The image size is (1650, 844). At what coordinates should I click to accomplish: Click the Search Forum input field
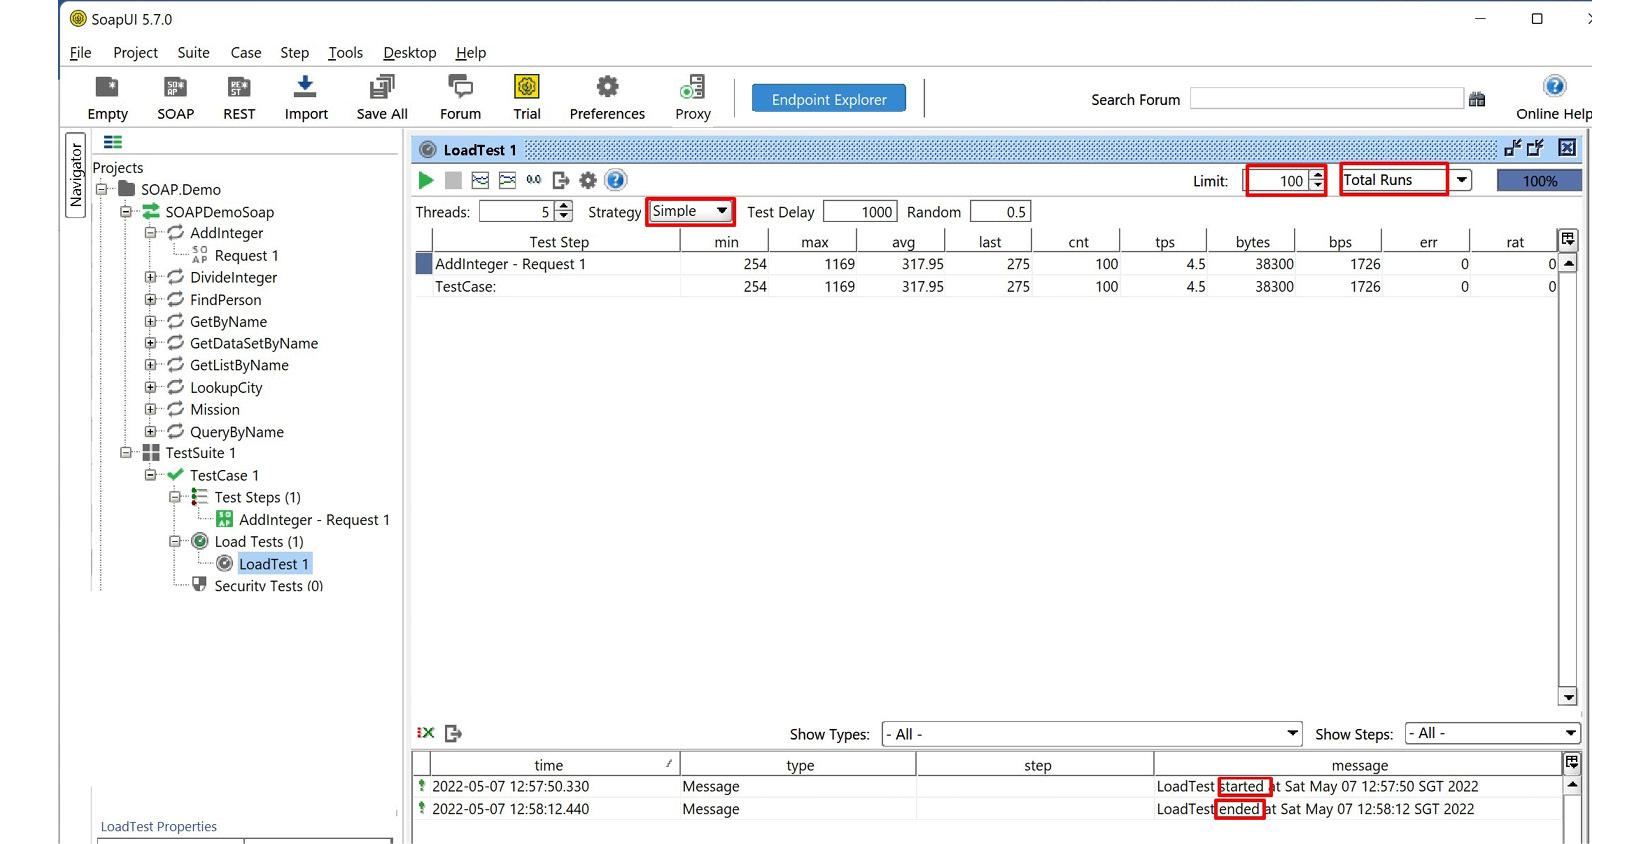[1326, 99]
